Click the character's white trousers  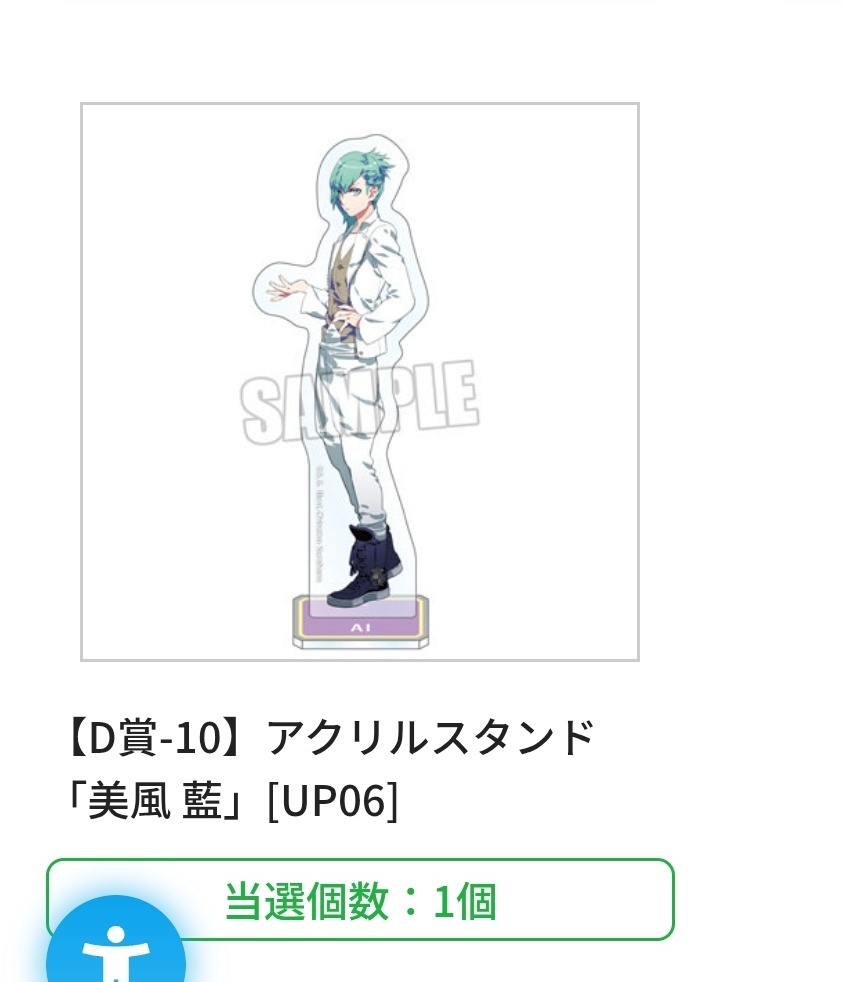coord(349,432)
